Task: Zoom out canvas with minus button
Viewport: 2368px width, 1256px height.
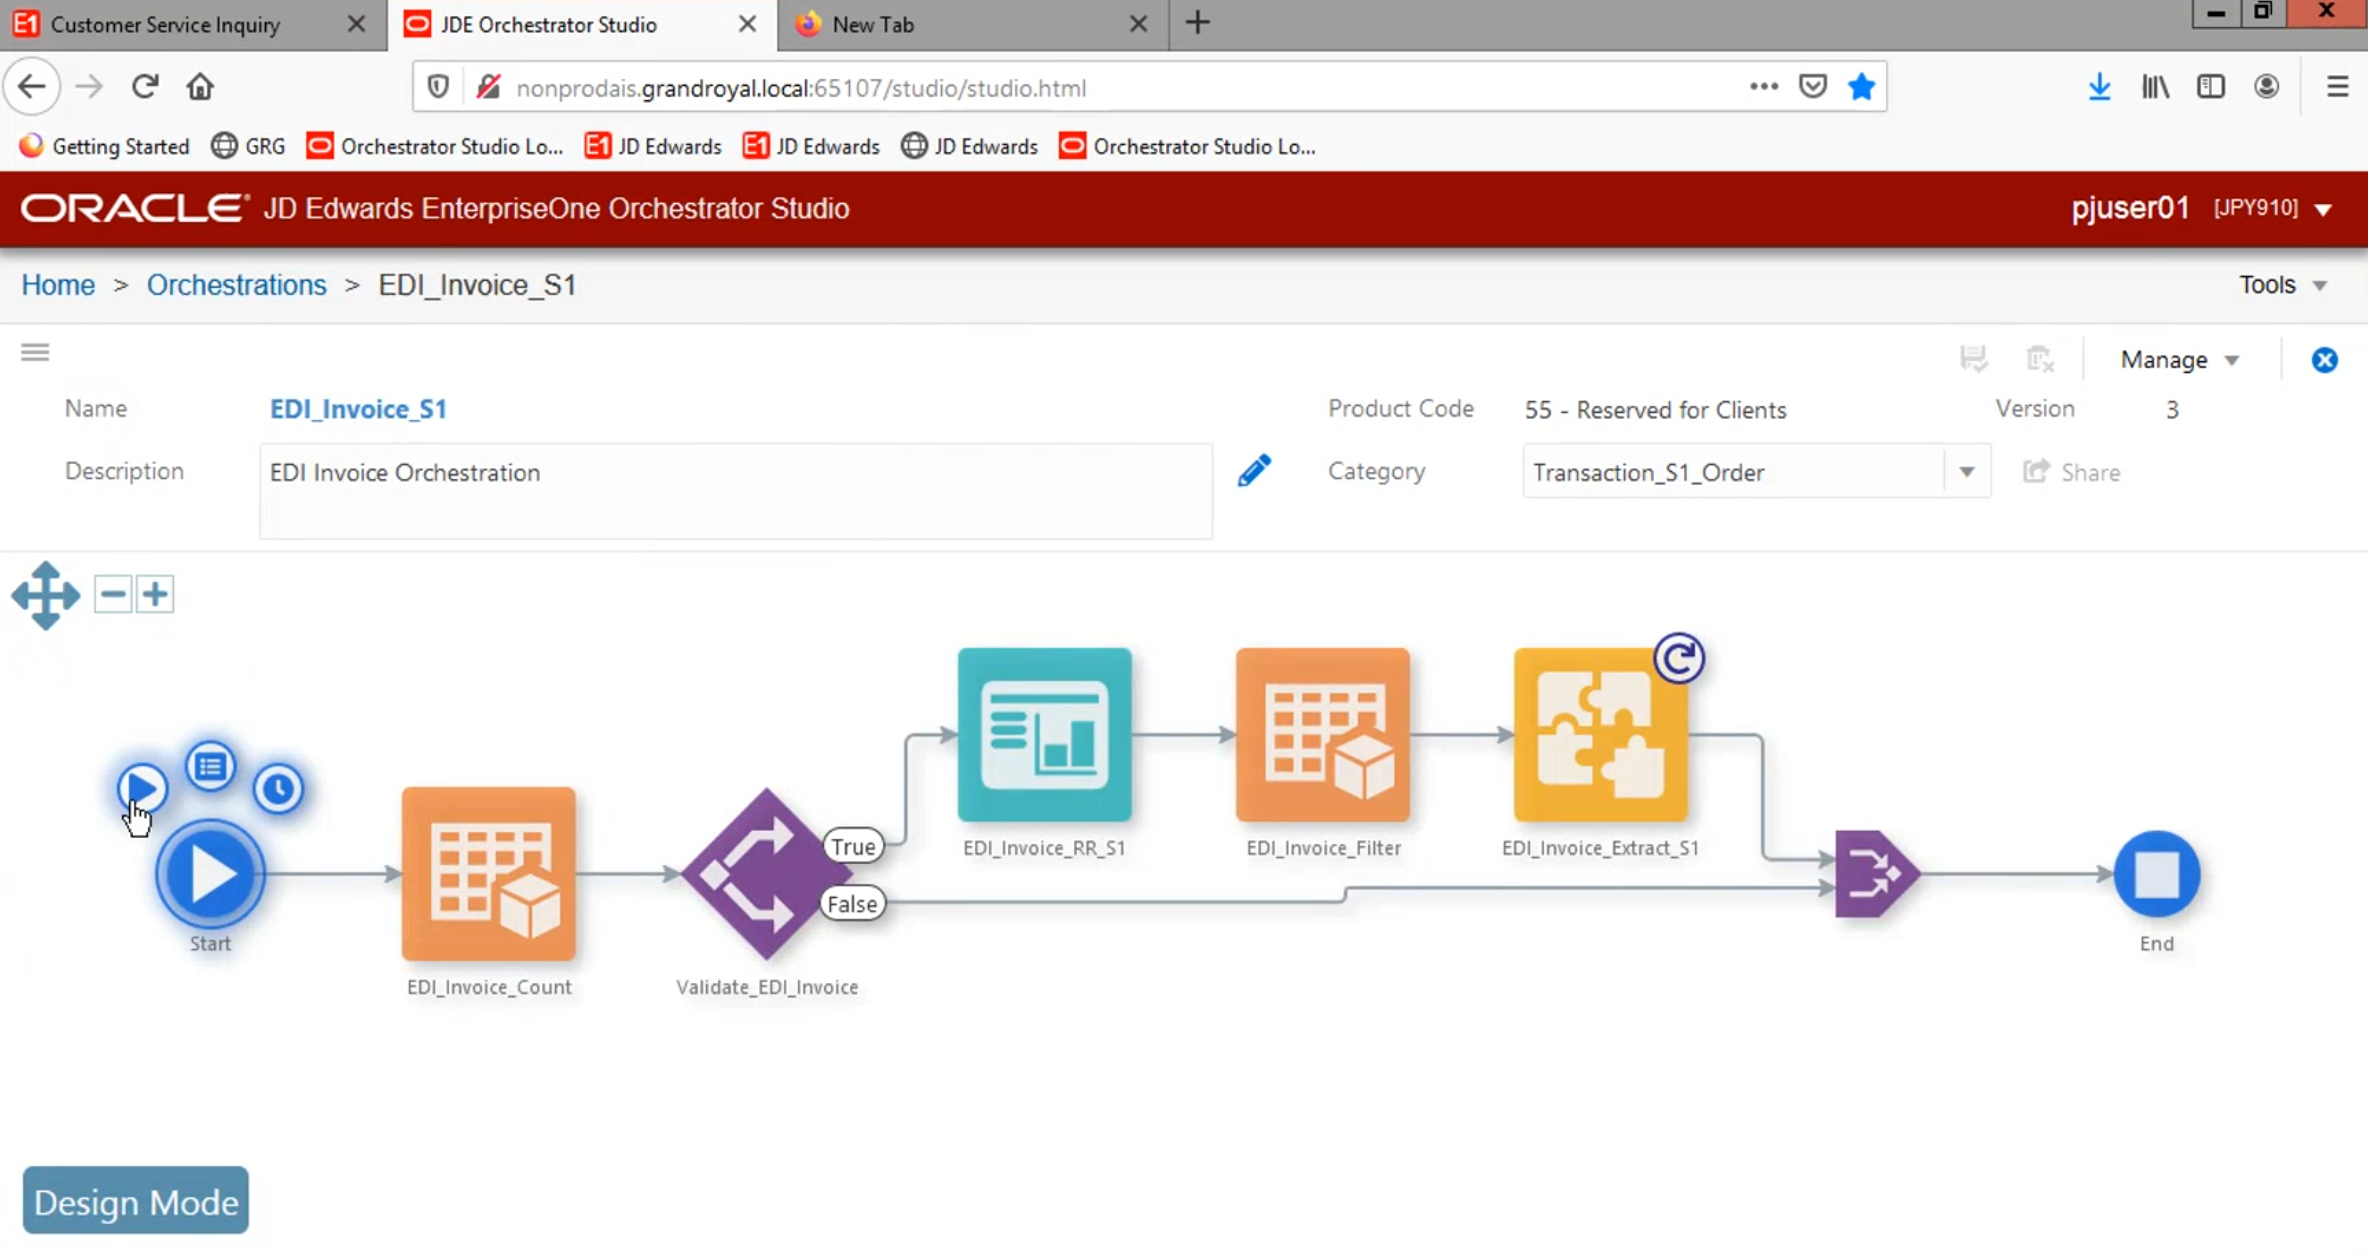Action: tap(113, 594)
